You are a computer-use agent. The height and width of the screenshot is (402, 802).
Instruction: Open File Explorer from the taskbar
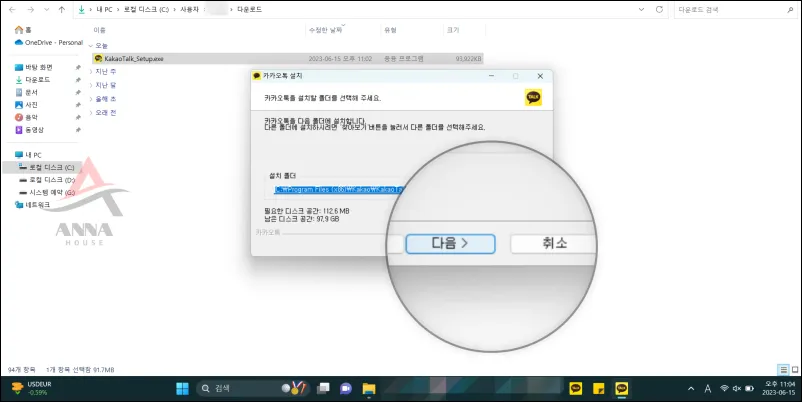tap(369, 389)
